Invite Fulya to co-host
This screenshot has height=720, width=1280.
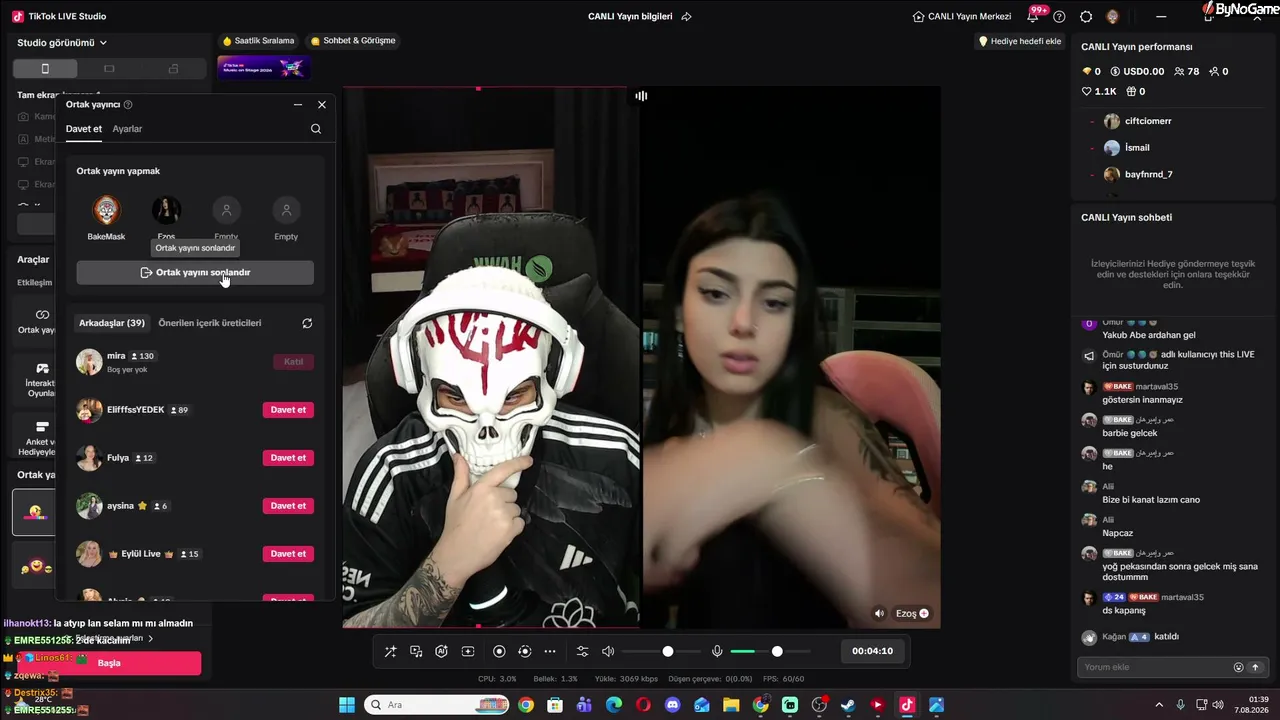click(288, 458)
